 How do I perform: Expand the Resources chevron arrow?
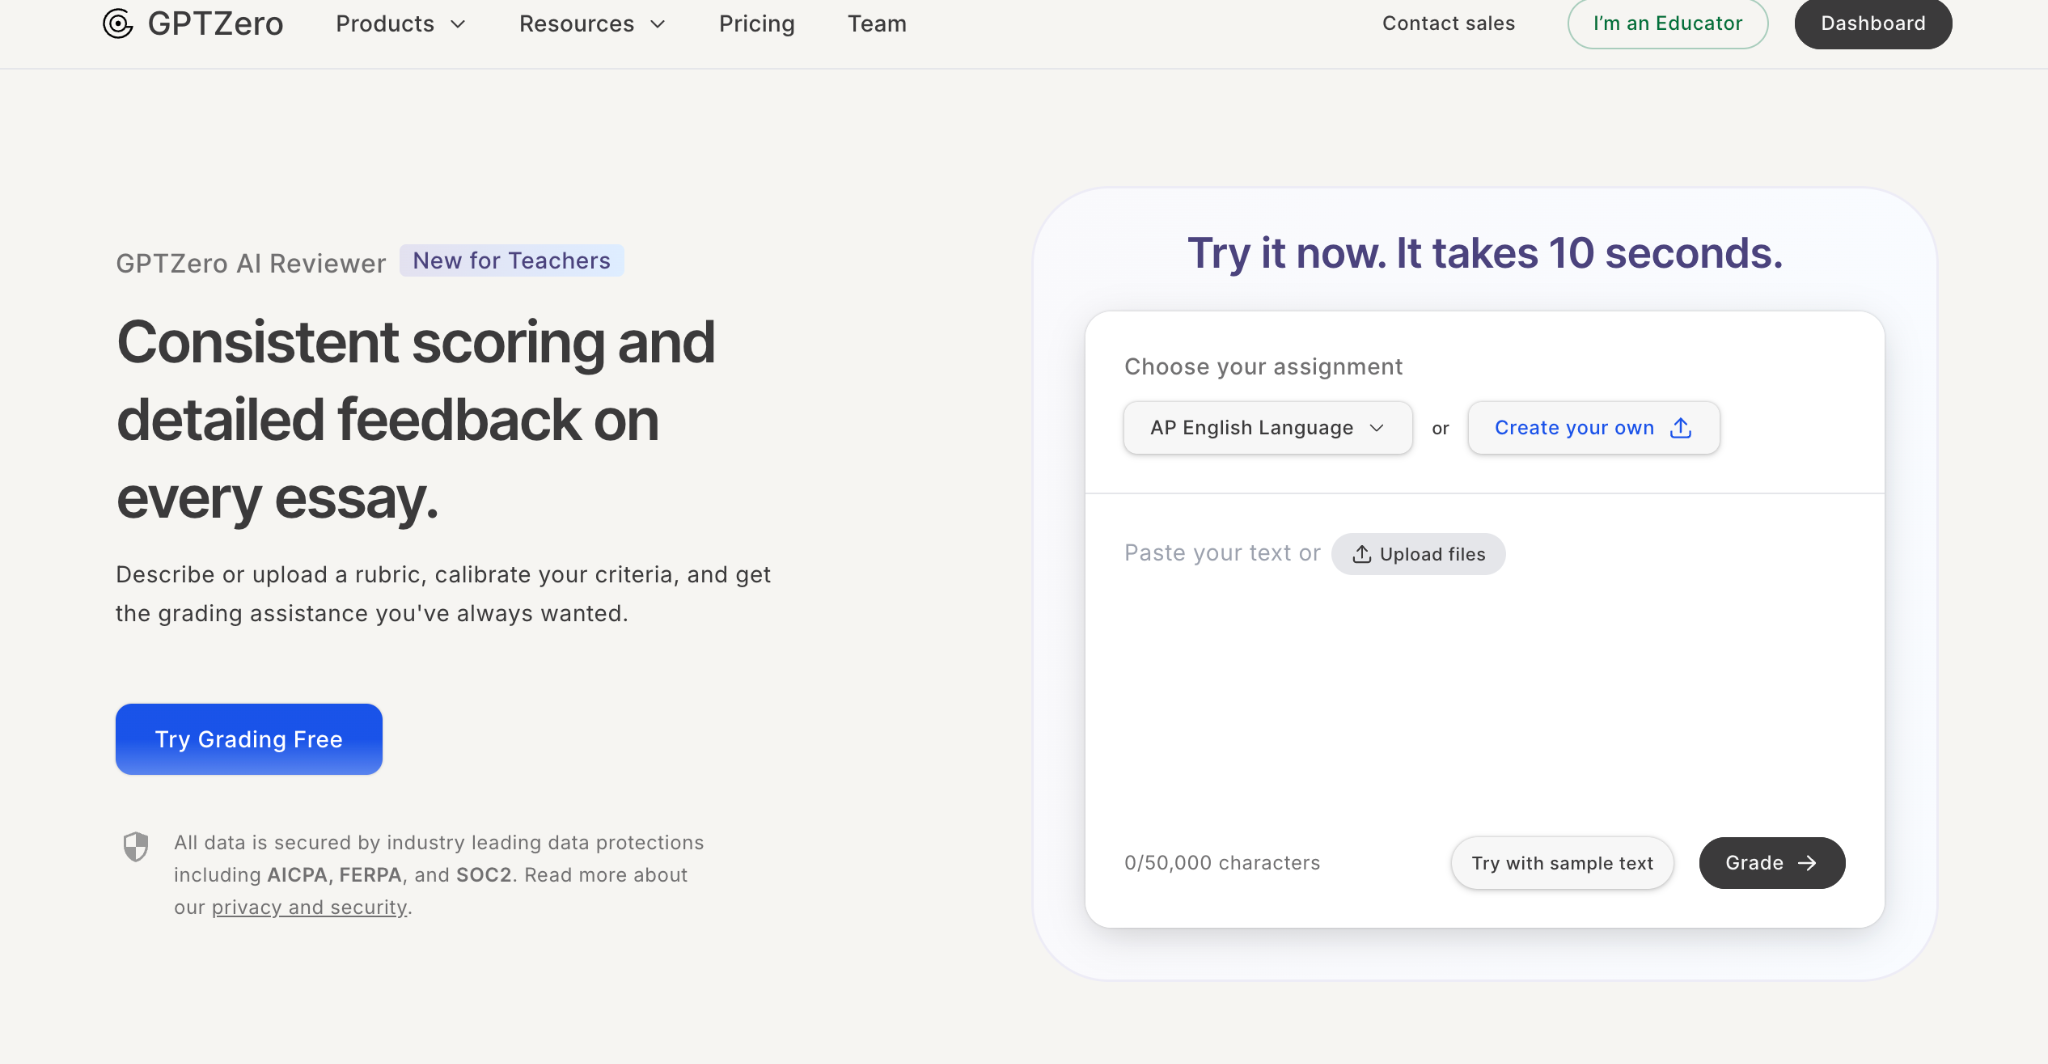coord(658,25)
